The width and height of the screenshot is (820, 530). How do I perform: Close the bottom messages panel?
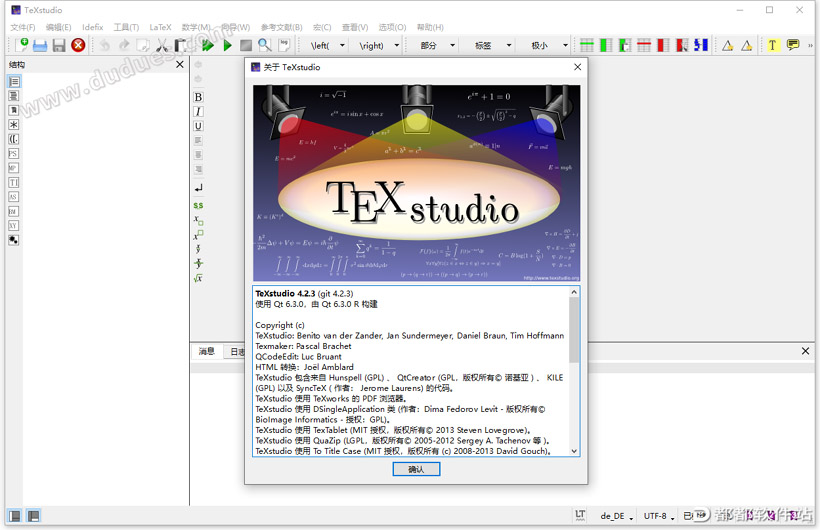click(x=805, y=351)
